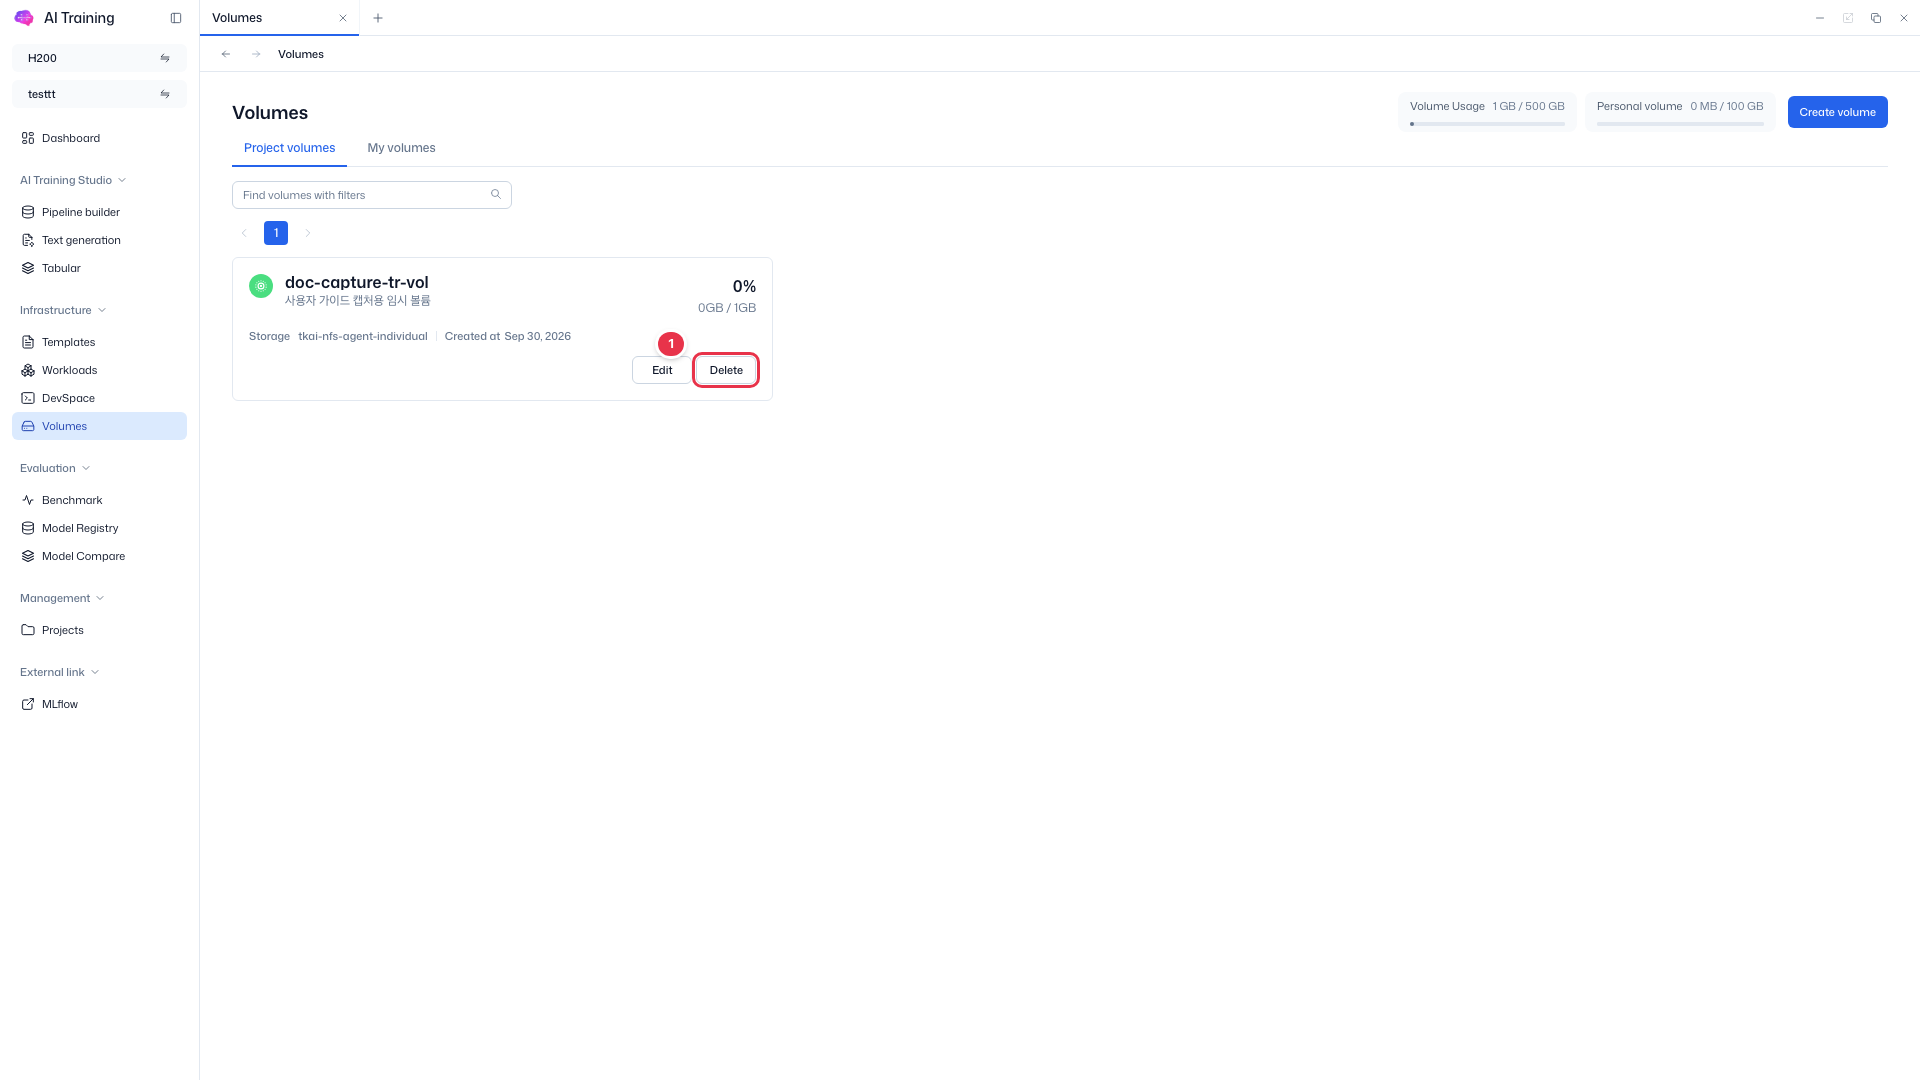The image size is (1920, 1080).
Task: Select page 1 in pagination
Action: pos(276,233)
